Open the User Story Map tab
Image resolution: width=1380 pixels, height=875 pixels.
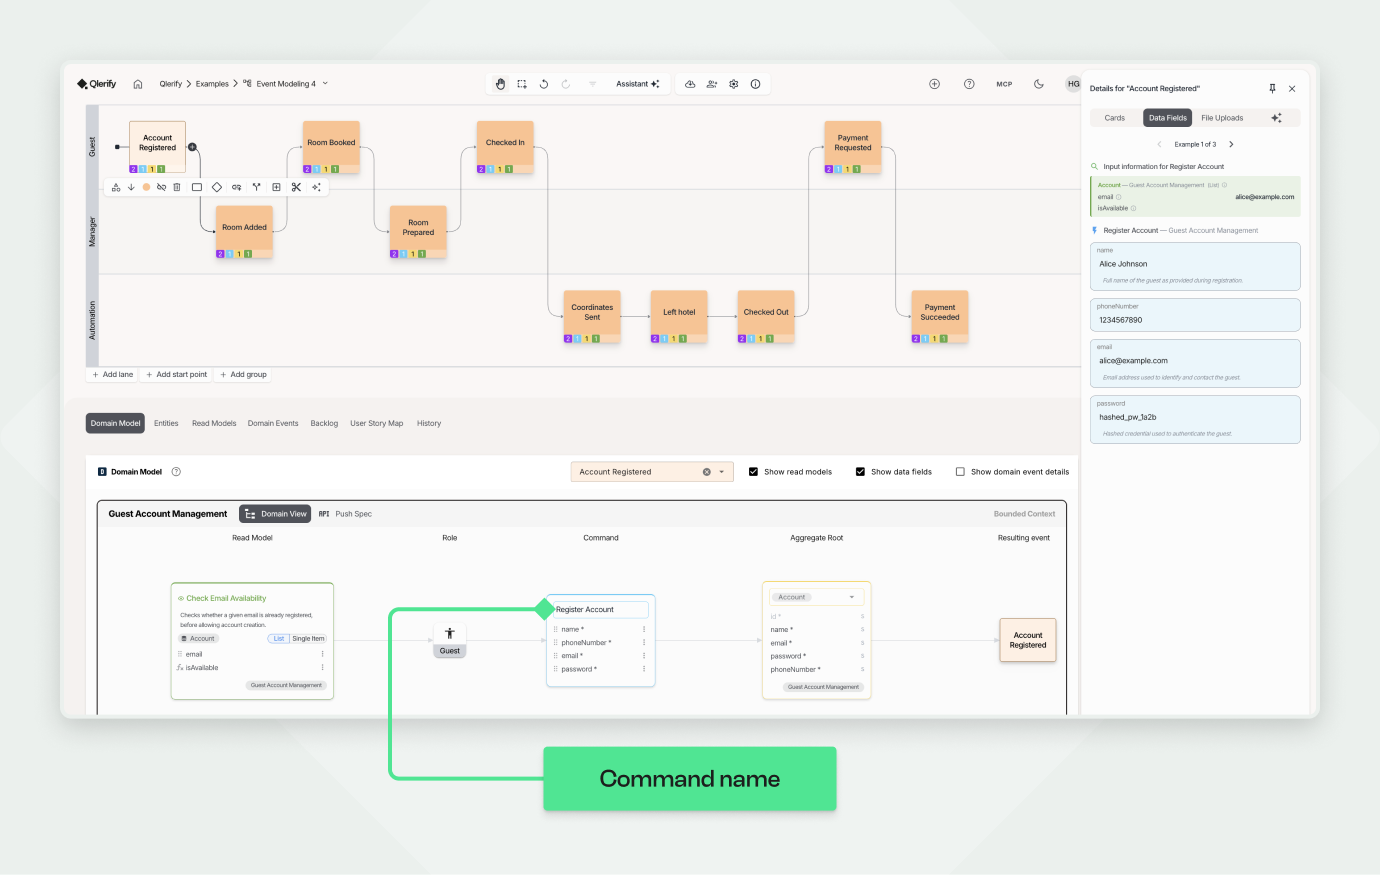coord(377,423)
